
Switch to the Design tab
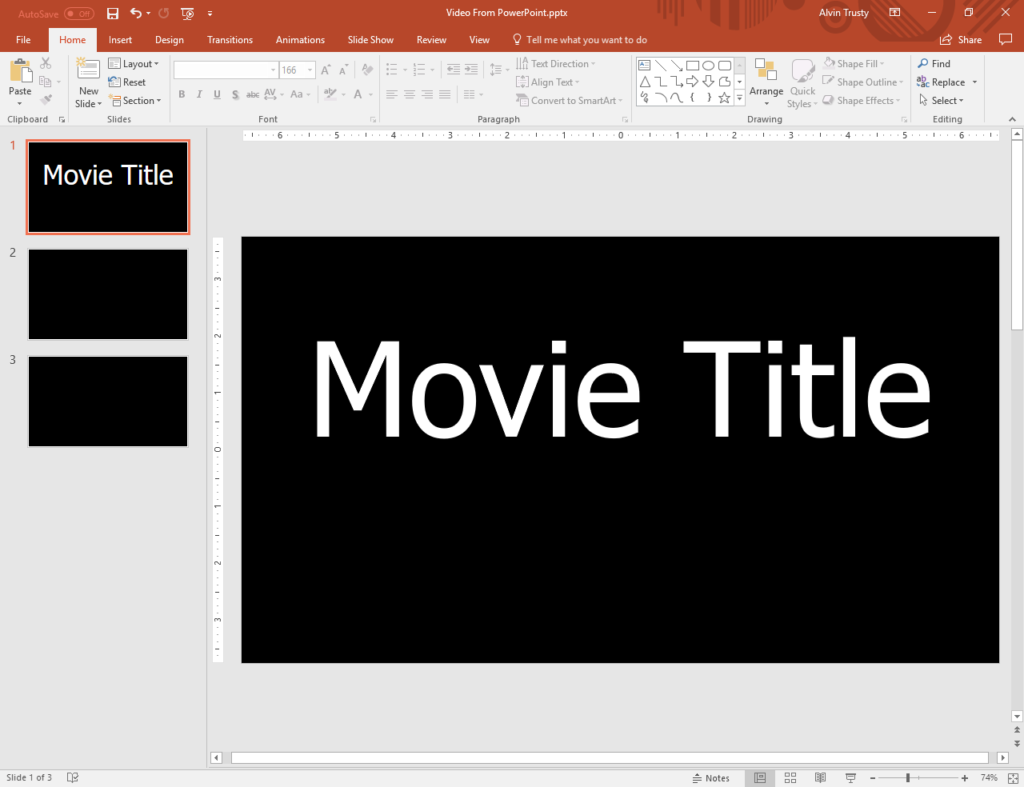click(169, 40)
